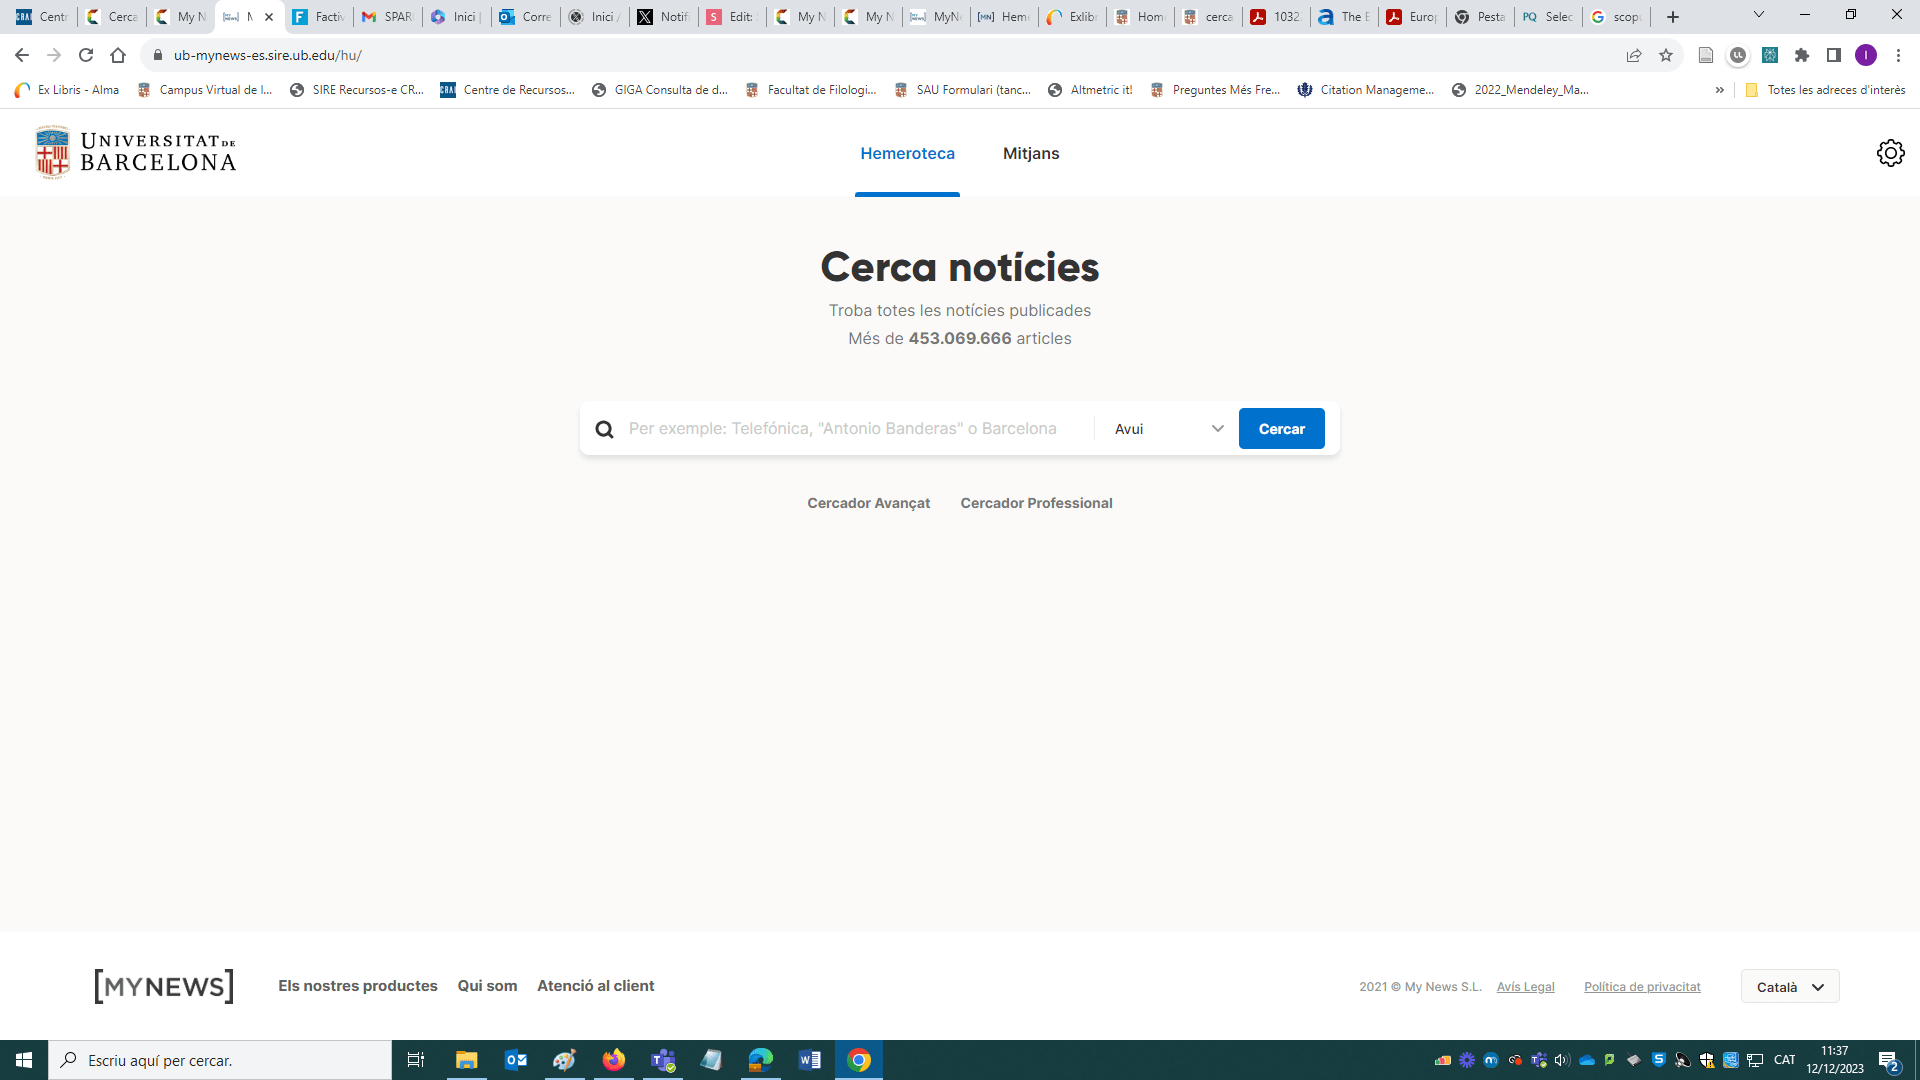Click the MyNews footer logo

click(x=164, y=986)
